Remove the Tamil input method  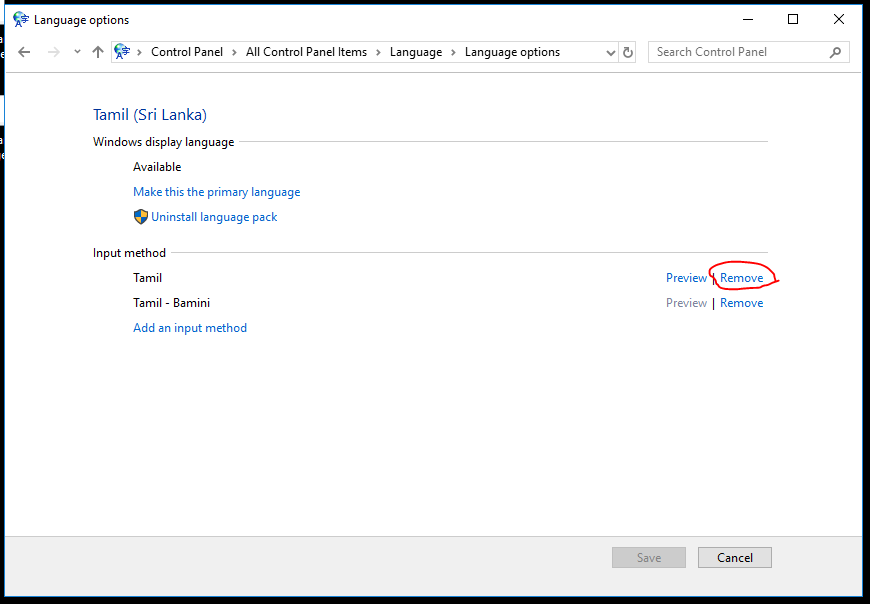[741, 278]
